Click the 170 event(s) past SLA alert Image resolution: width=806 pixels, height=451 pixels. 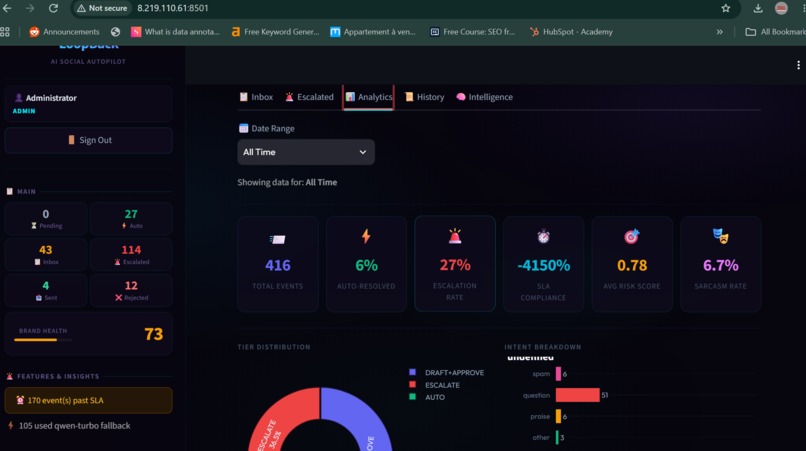tap(88, 400)
